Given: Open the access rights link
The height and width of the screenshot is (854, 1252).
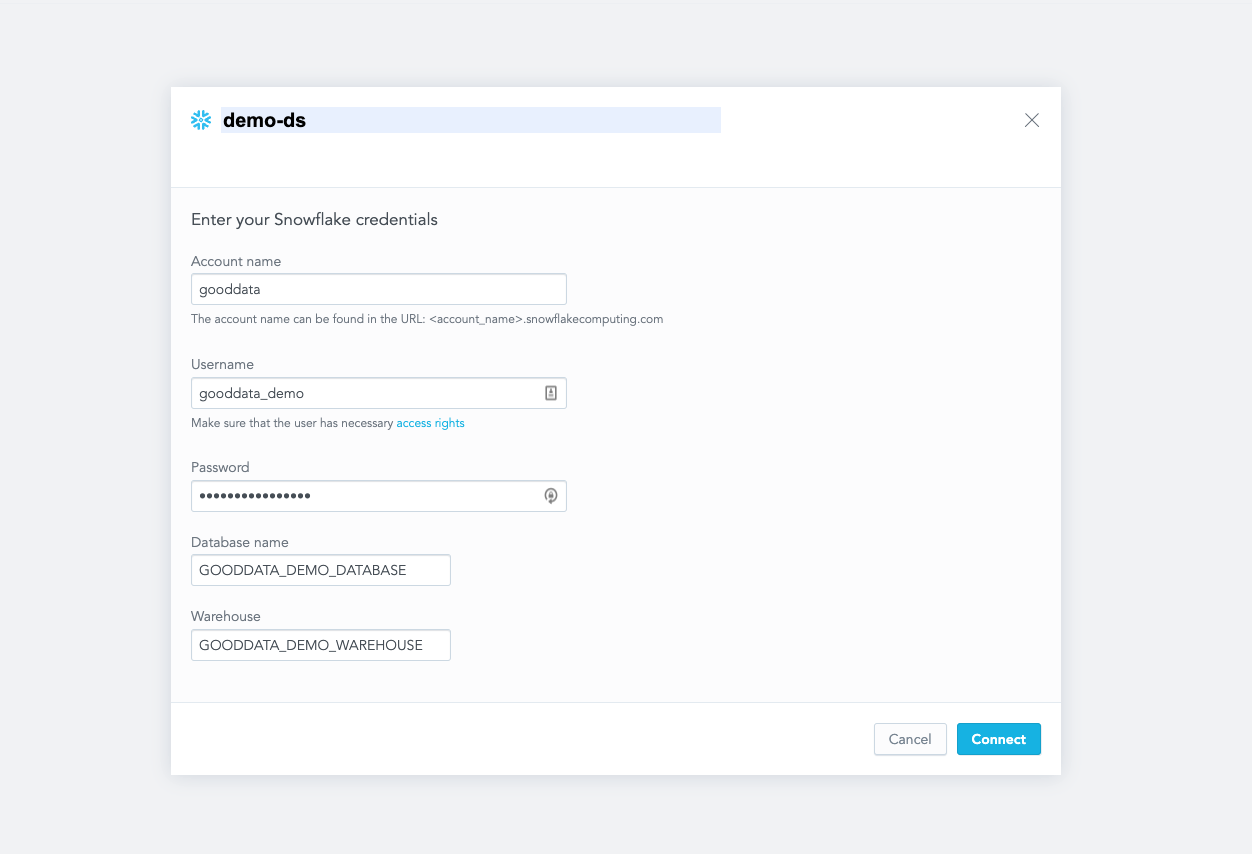Looking at the screenshot, I should (430, 423).
